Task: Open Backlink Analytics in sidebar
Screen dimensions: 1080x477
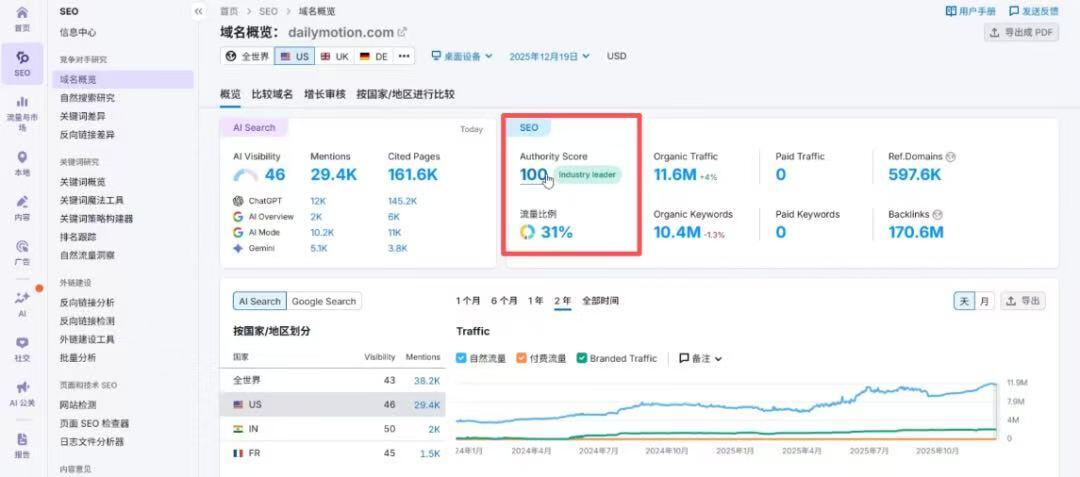Action: click(x=87, y=302)
